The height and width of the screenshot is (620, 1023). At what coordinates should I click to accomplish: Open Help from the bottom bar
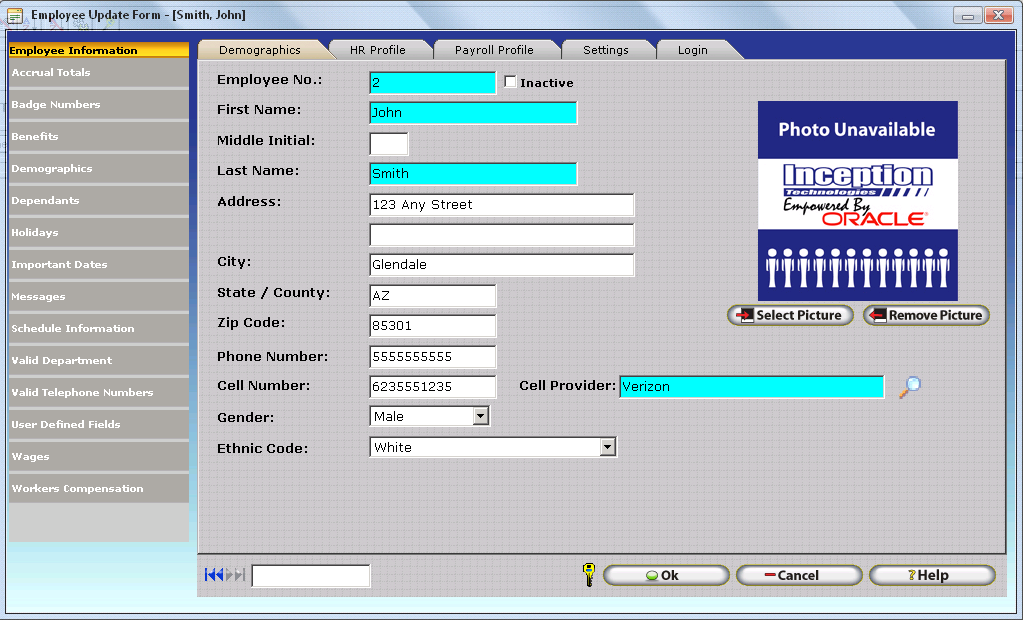click(x=931, y=575)
